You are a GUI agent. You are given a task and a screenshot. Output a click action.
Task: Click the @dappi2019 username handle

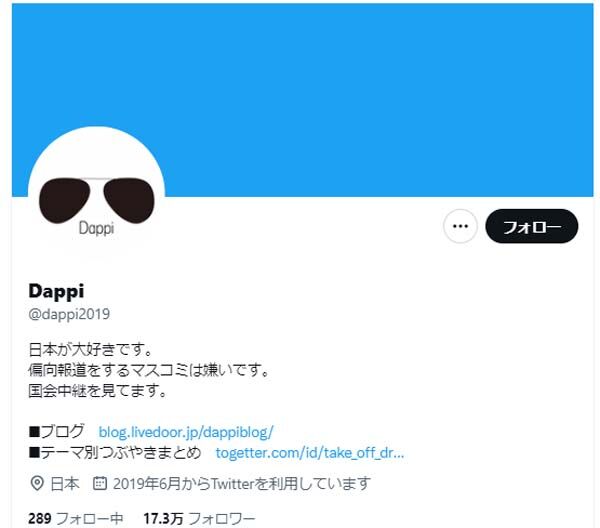point(69,314)
